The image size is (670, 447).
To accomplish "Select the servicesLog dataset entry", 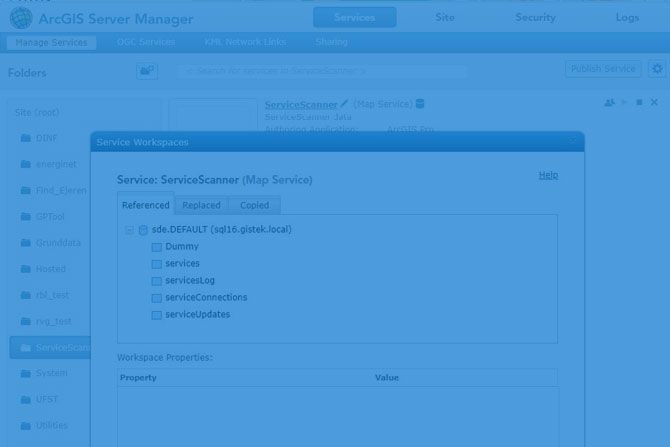I will 190,280.
